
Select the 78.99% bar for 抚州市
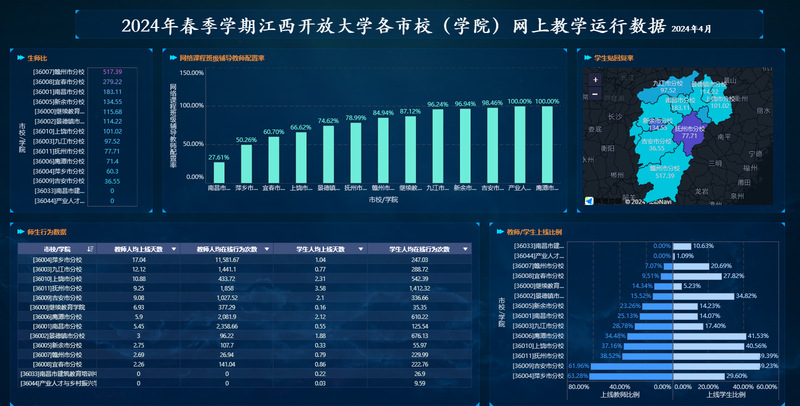[356, 153]
